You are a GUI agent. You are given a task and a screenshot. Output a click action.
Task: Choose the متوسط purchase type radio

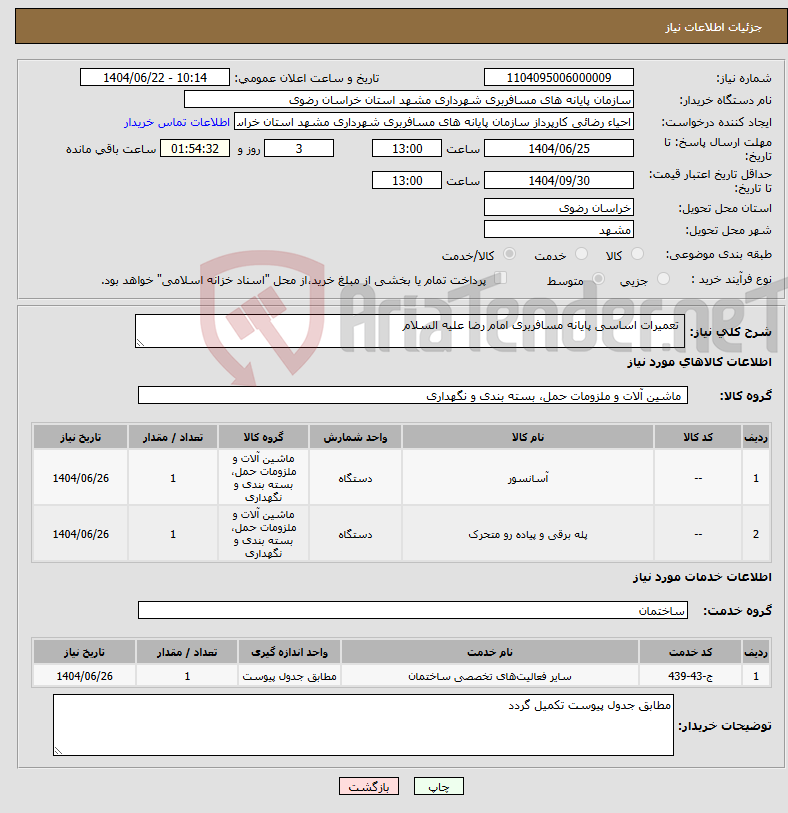pos(598,279)
